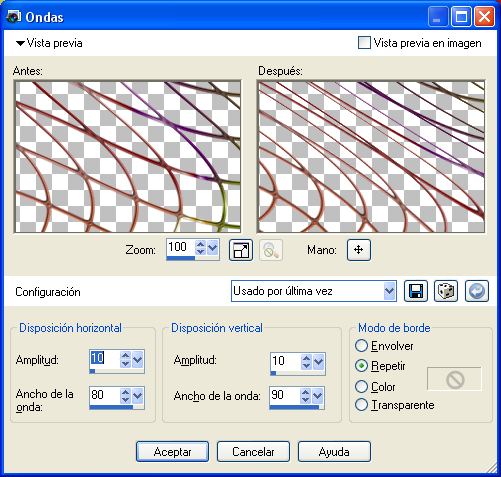501x477 pixels.
Task: Open the Zoom value dropdown arrow
Action: [212, 247]
